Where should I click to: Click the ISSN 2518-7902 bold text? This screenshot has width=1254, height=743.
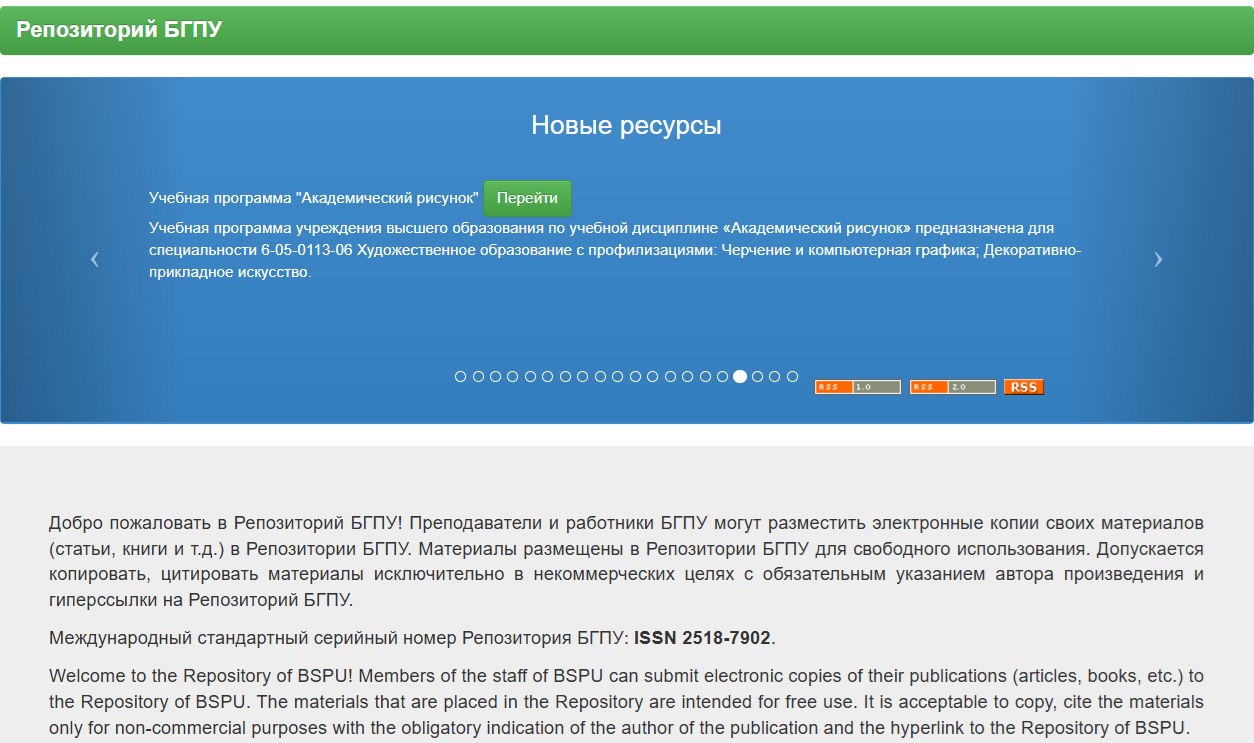point(703,638)
